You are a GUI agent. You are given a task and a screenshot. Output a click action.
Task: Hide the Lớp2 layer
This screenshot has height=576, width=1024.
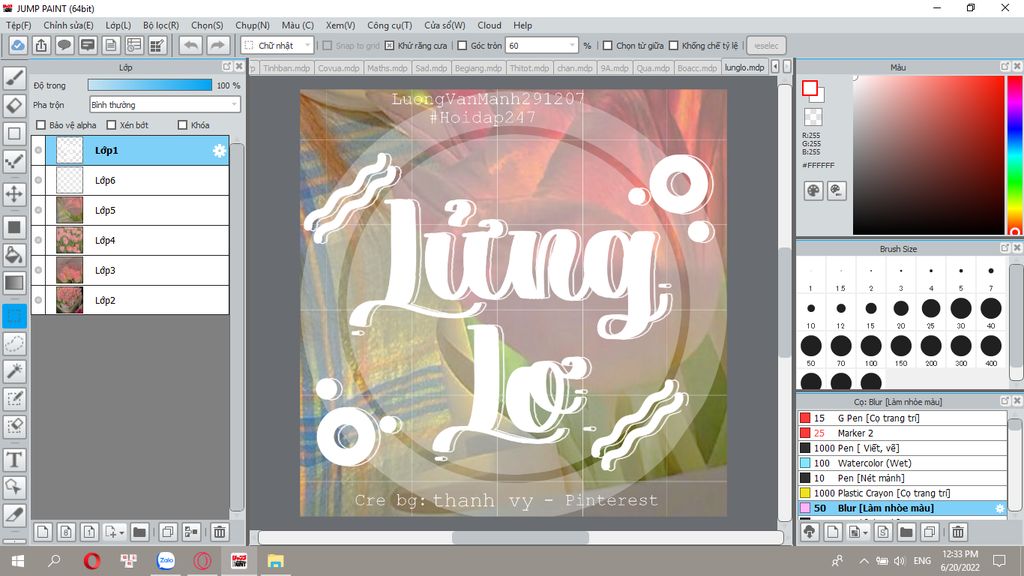pyautogui.click(x=39, y=300)
